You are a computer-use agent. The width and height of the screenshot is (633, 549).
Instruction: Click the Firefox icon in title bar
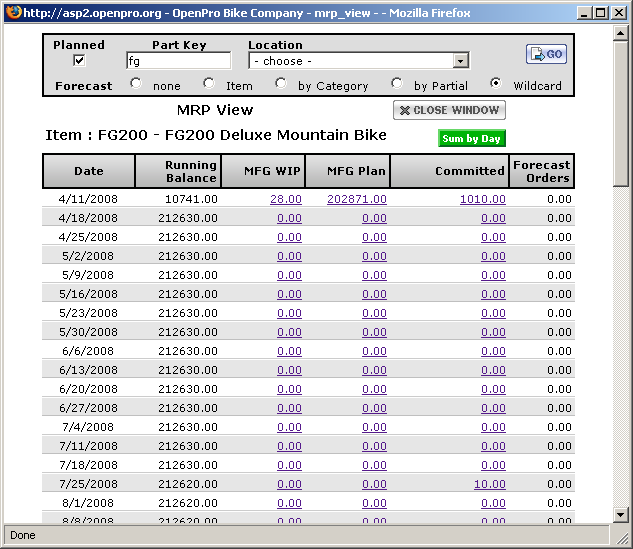[x=11, y=11]
